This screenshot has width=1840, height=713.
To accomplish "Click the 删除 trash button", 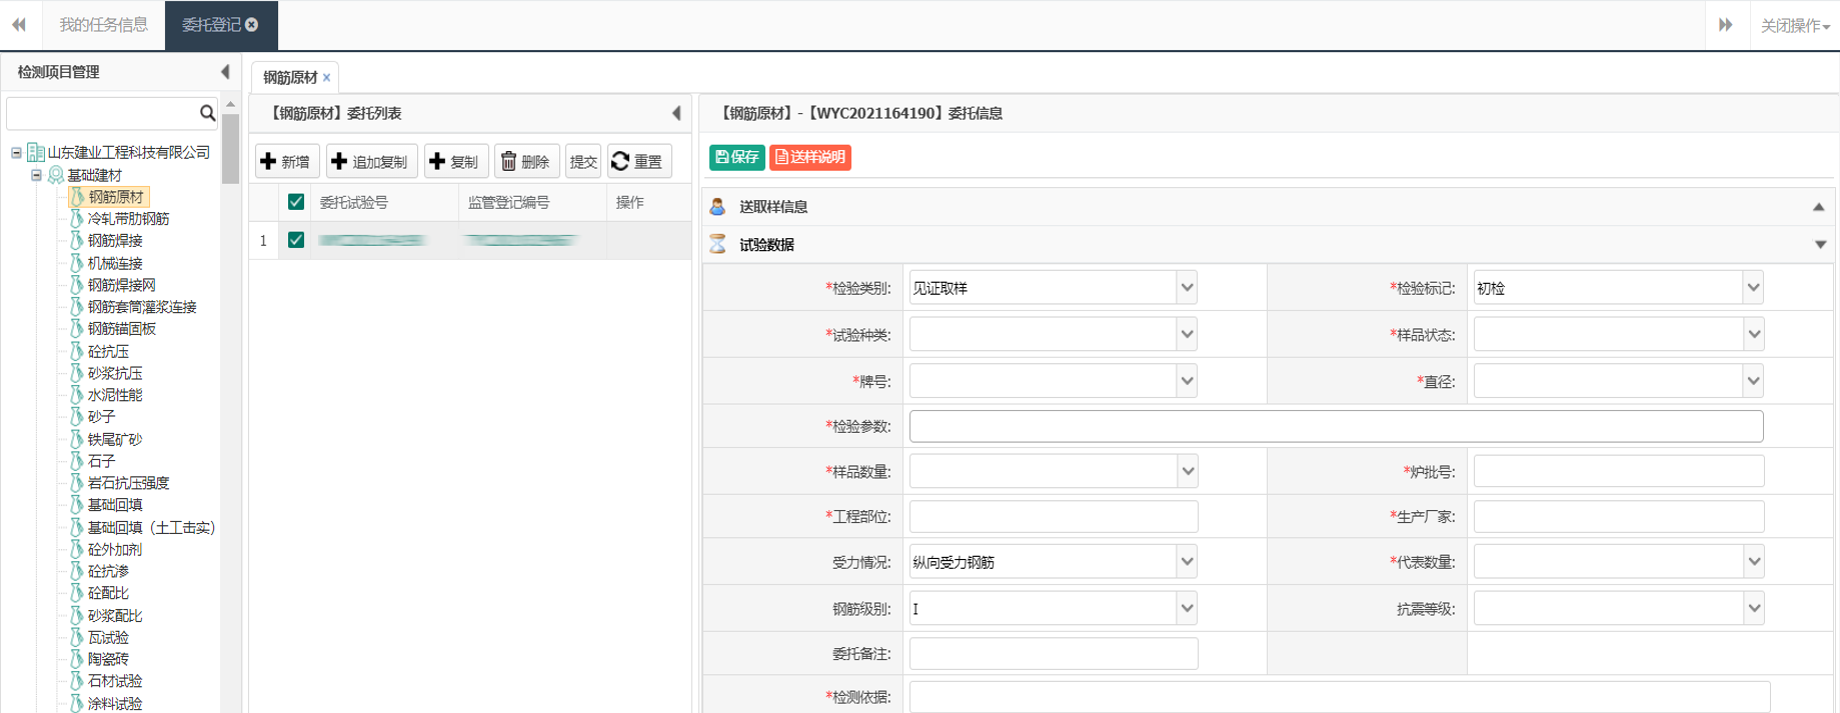I will pos(526,161).
